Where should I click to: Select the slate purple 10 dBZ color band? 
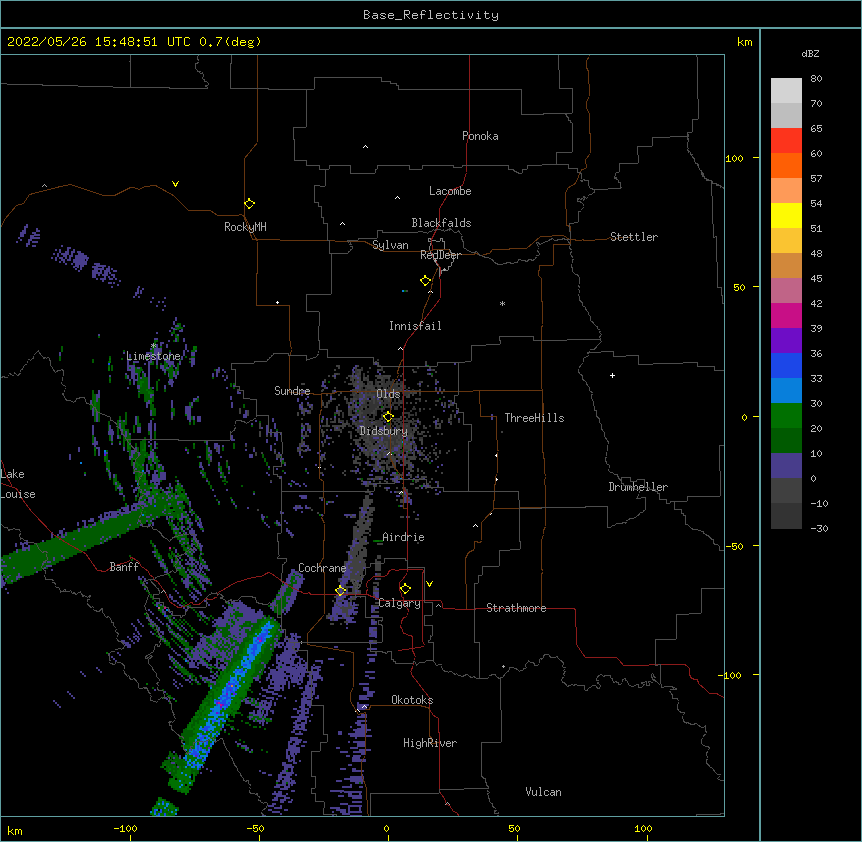tap(786, 466)
